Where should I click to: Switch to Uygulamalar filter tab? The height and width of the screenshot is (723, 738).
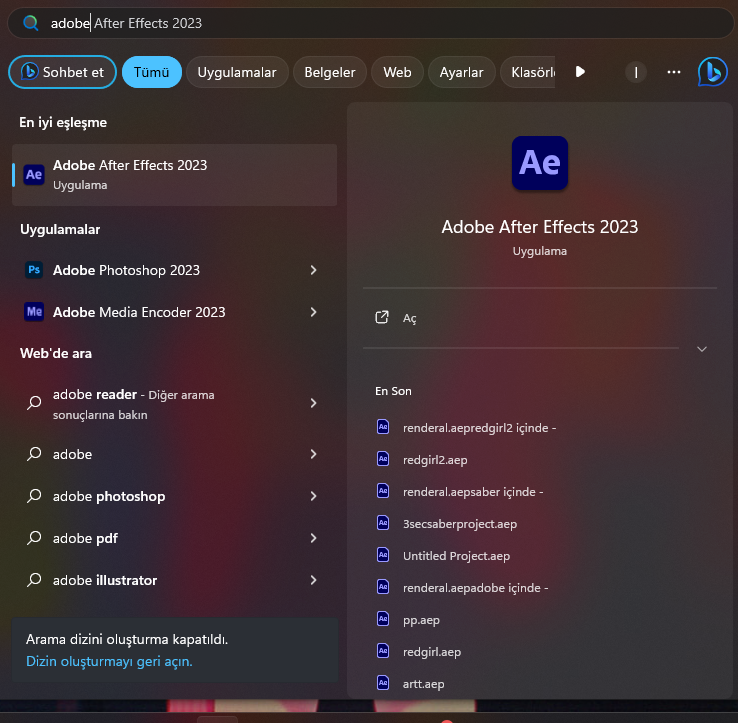tap(237, 72)
